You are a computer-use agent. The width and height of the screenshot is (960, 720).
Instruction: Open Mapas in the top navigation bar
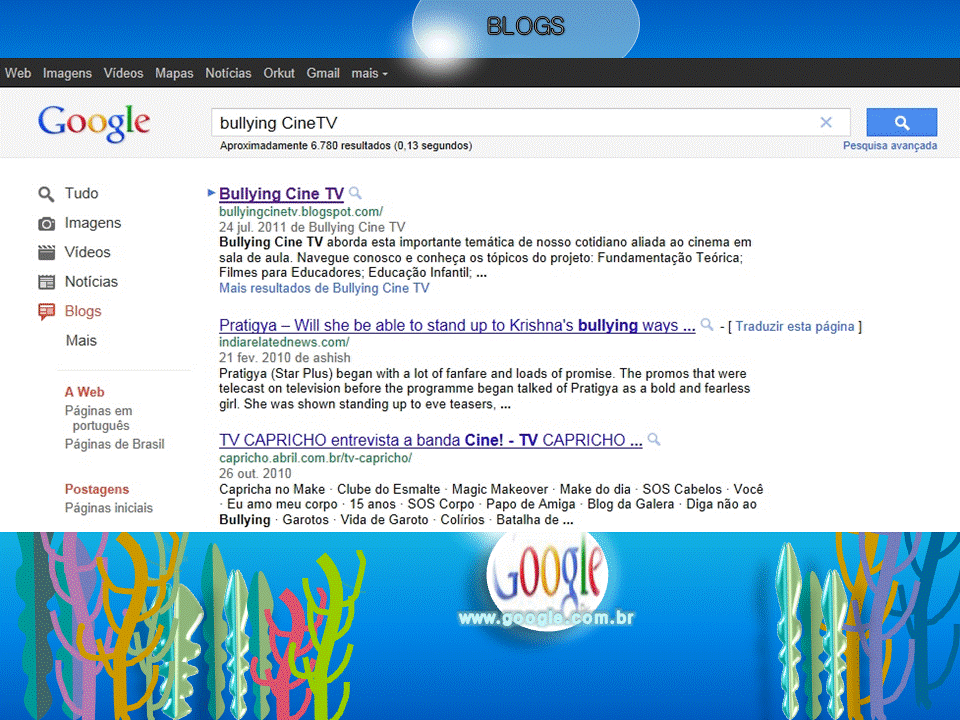coord(174,73)
